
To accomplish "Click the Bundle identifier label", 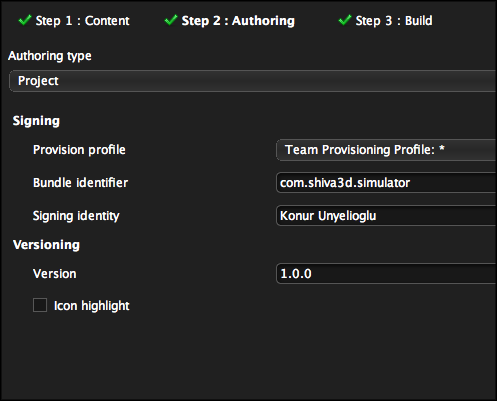I will click(x=80, y=183).
